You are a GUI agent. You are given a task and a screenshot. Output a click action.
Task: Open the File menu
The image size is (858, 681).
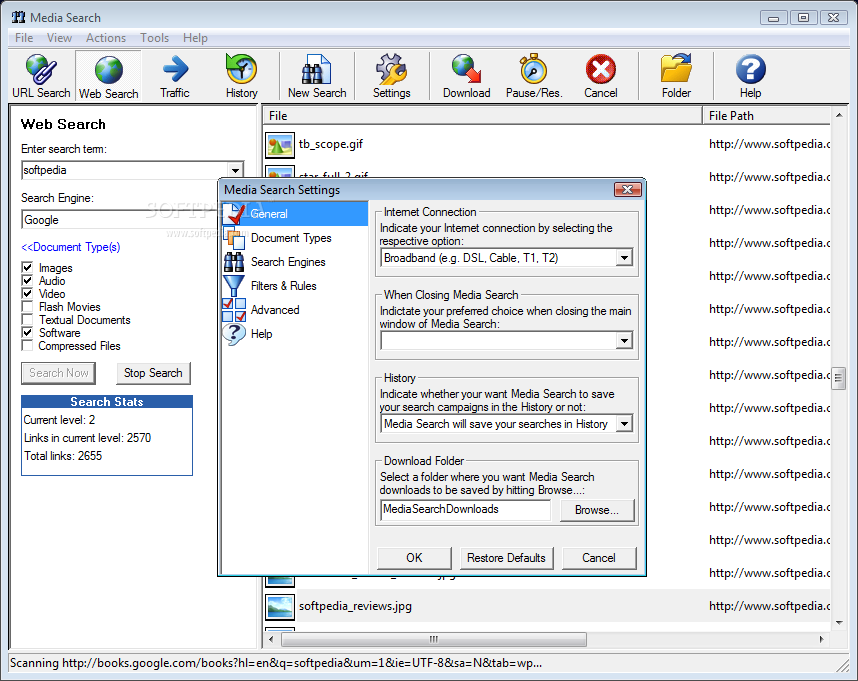pyautogui.click(x=24, y=38)
